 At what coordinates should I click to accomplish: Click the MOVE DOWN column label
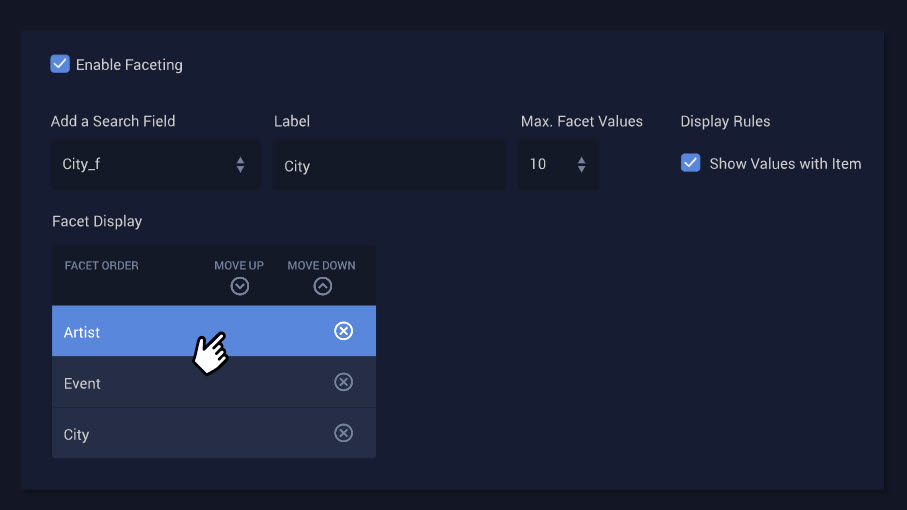[322, 265]
